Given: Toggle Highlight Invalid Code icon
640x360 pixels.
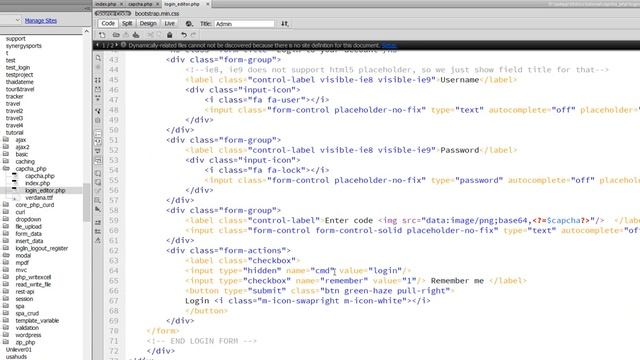Looking at the screenshot, I should [98, 142].
